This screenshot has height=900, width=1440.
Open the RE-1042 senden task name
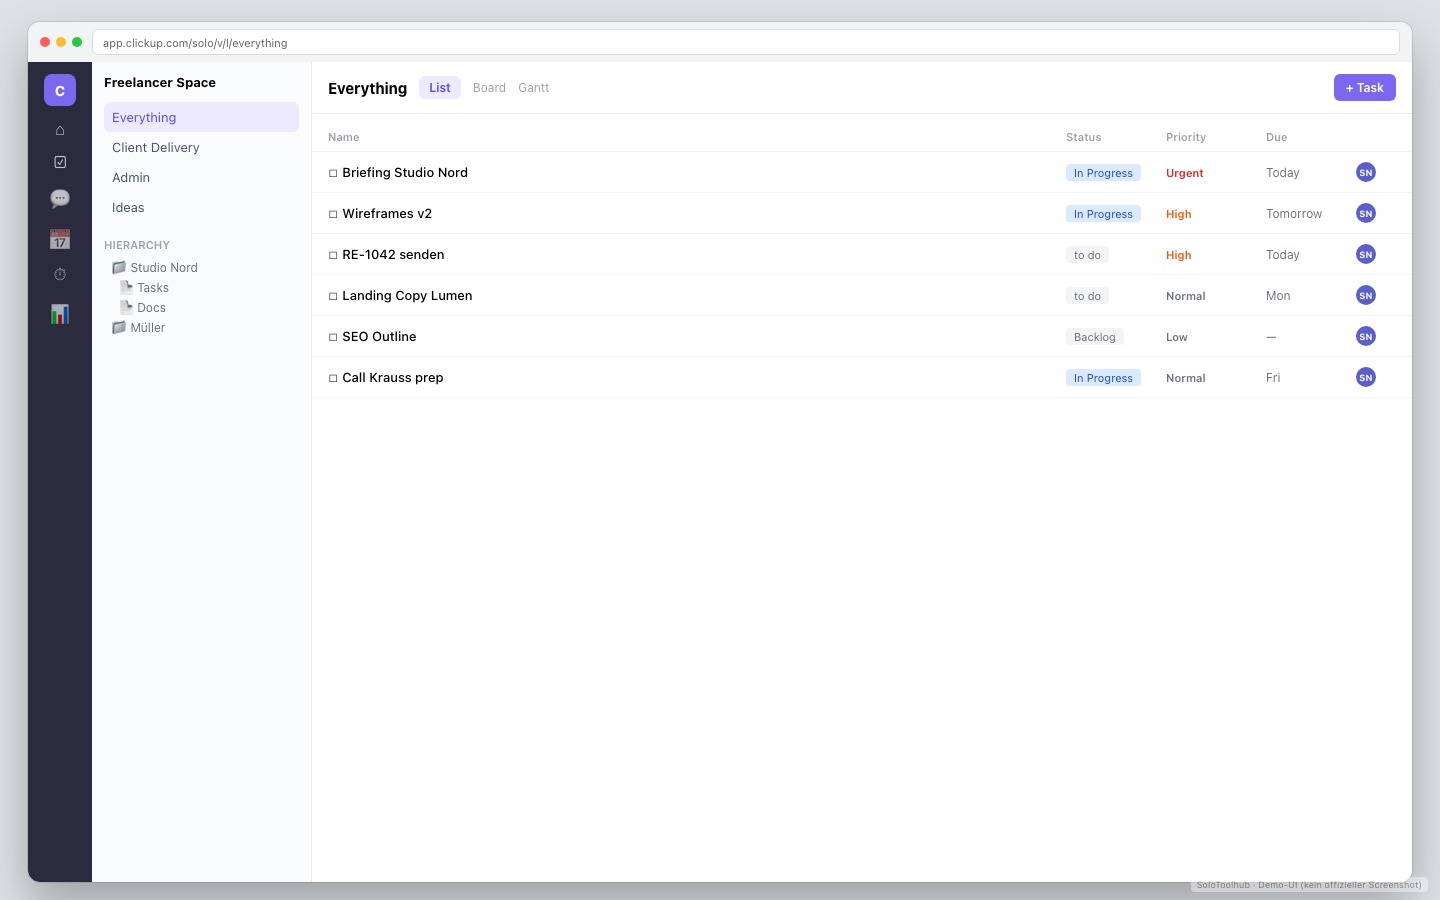(393, 254)
